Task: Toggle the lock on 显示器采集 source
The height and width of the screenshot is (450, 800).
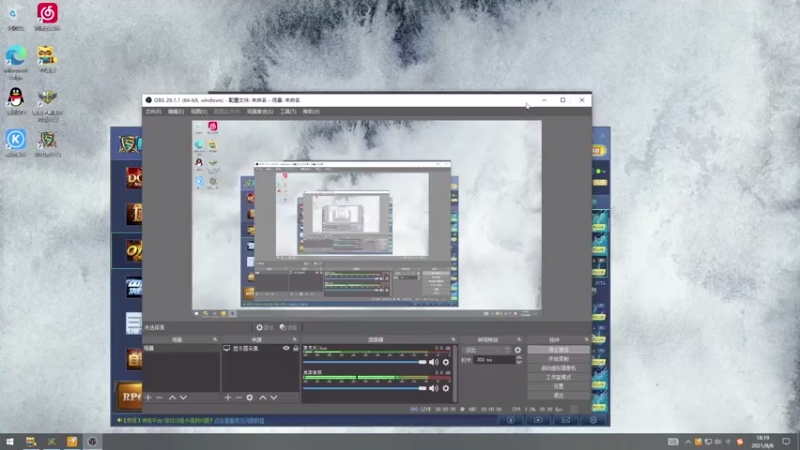Action: point(295,348)
